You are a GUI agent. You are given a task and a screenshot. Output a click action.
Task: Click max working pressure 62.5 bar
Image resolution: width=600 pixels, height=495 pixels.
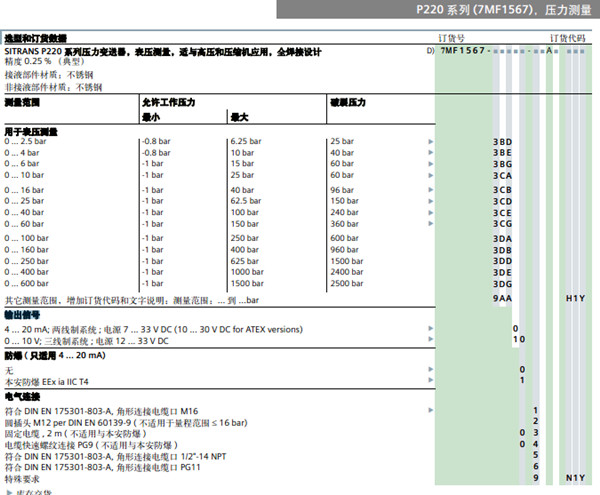[x=246, y=201]
